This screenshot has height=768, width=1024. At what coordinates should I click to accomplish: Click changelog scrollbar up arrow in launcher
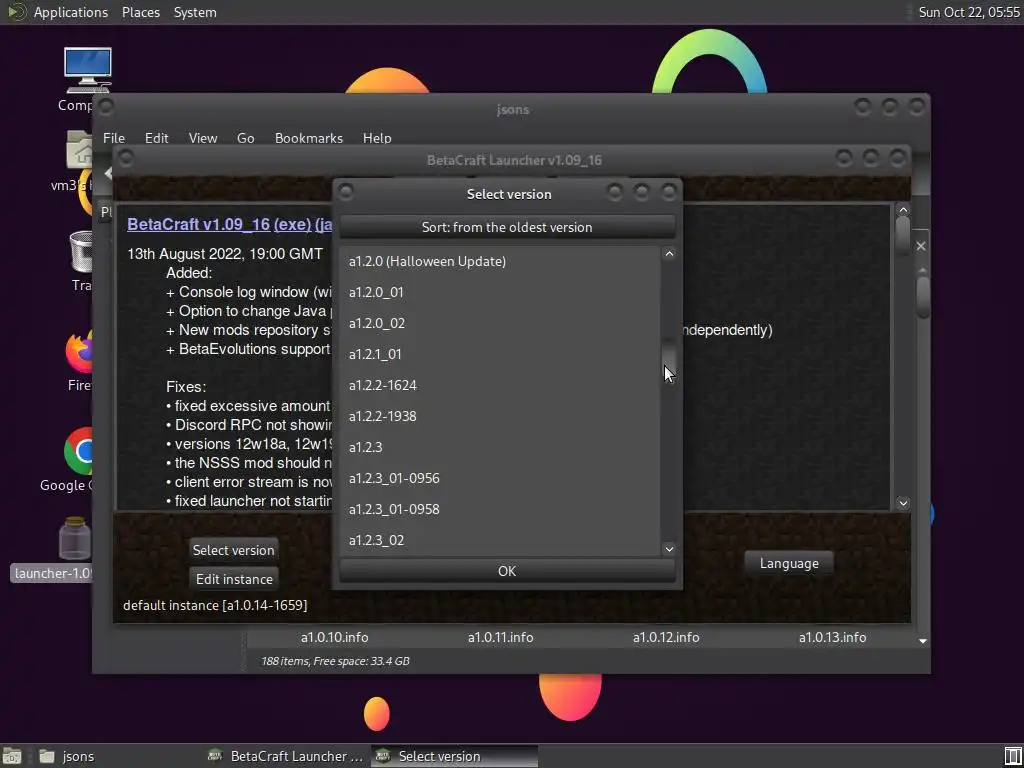903,210
